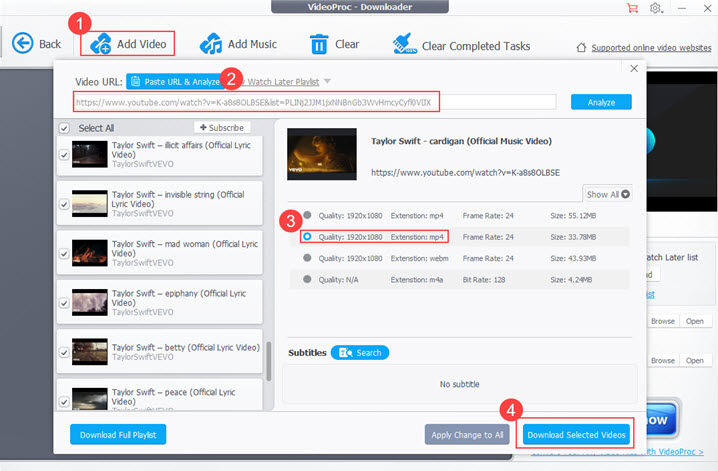Click first Browse button in the main window
718x471 pixels.
coord(663,321)
